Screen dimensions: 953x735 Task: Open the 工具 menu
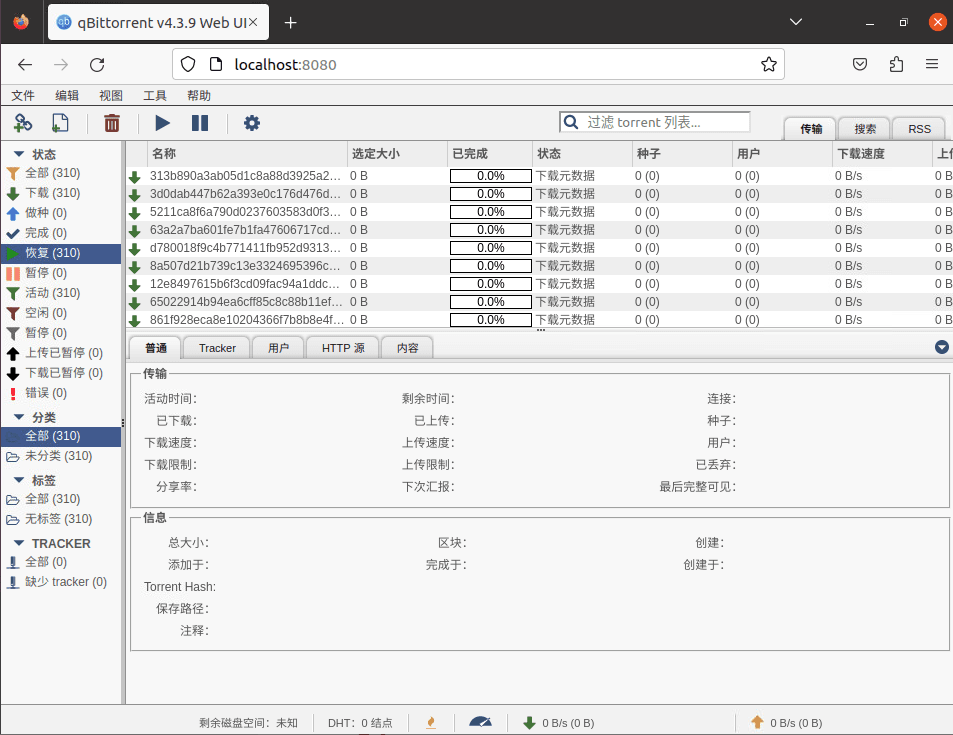tap(154, 95)
